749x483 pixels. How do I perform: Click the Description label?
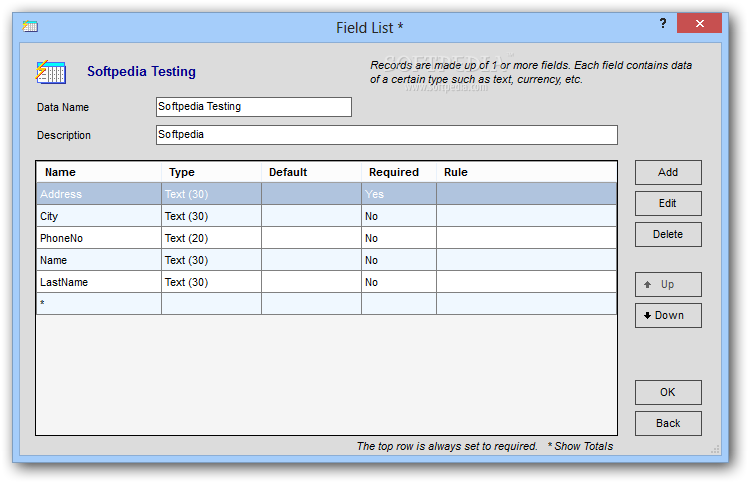tap(64, 136)
